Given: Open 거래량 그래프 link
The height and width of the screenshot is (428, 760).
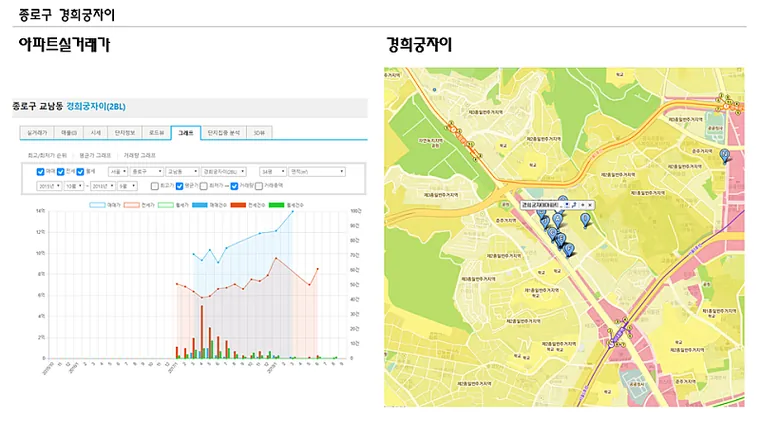Looking at the screenshot, I should tap(140, 156).
